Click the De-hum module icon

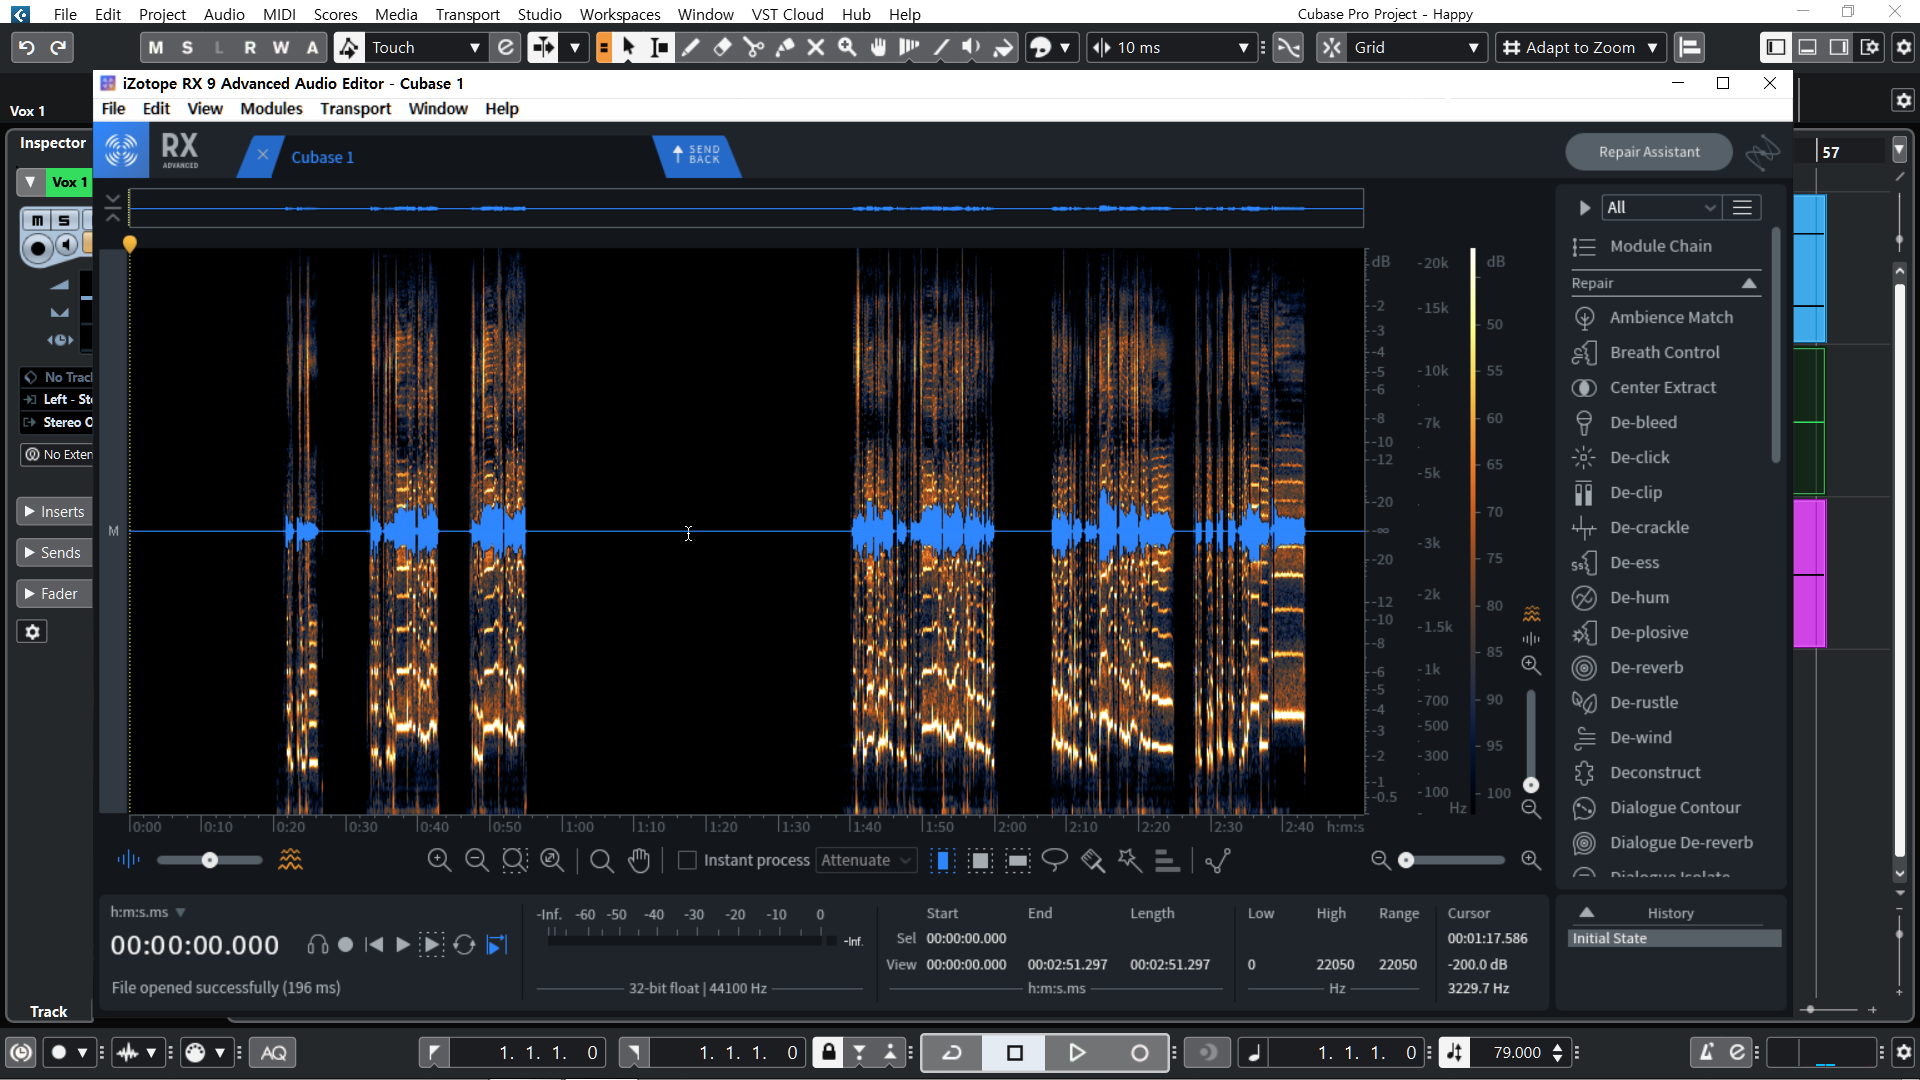tap(1584, 598)
